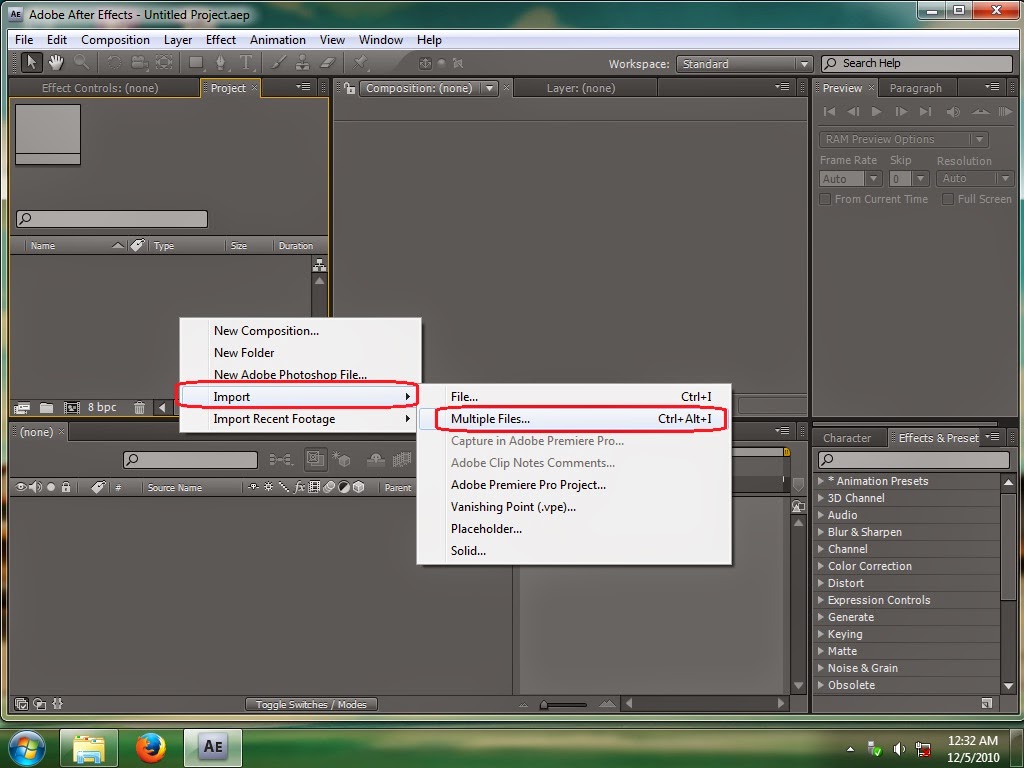
Task: Expand the Noise & Grain effects category
Action: pos(821,667)
